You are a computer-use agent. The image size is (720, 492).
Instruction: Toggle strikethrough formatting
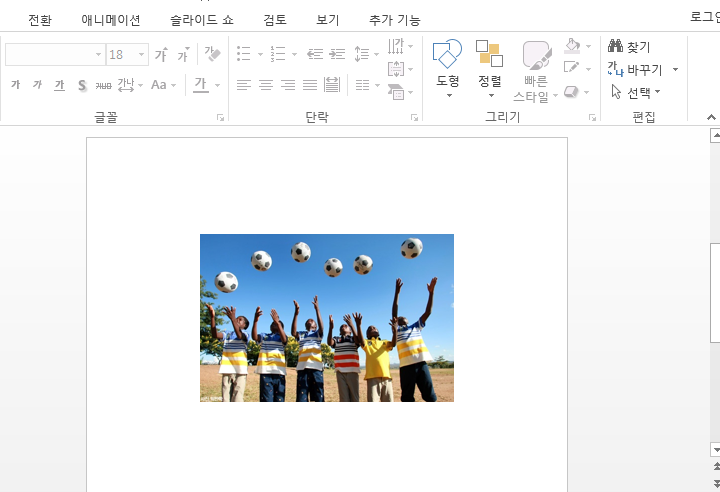click(103, 85)
